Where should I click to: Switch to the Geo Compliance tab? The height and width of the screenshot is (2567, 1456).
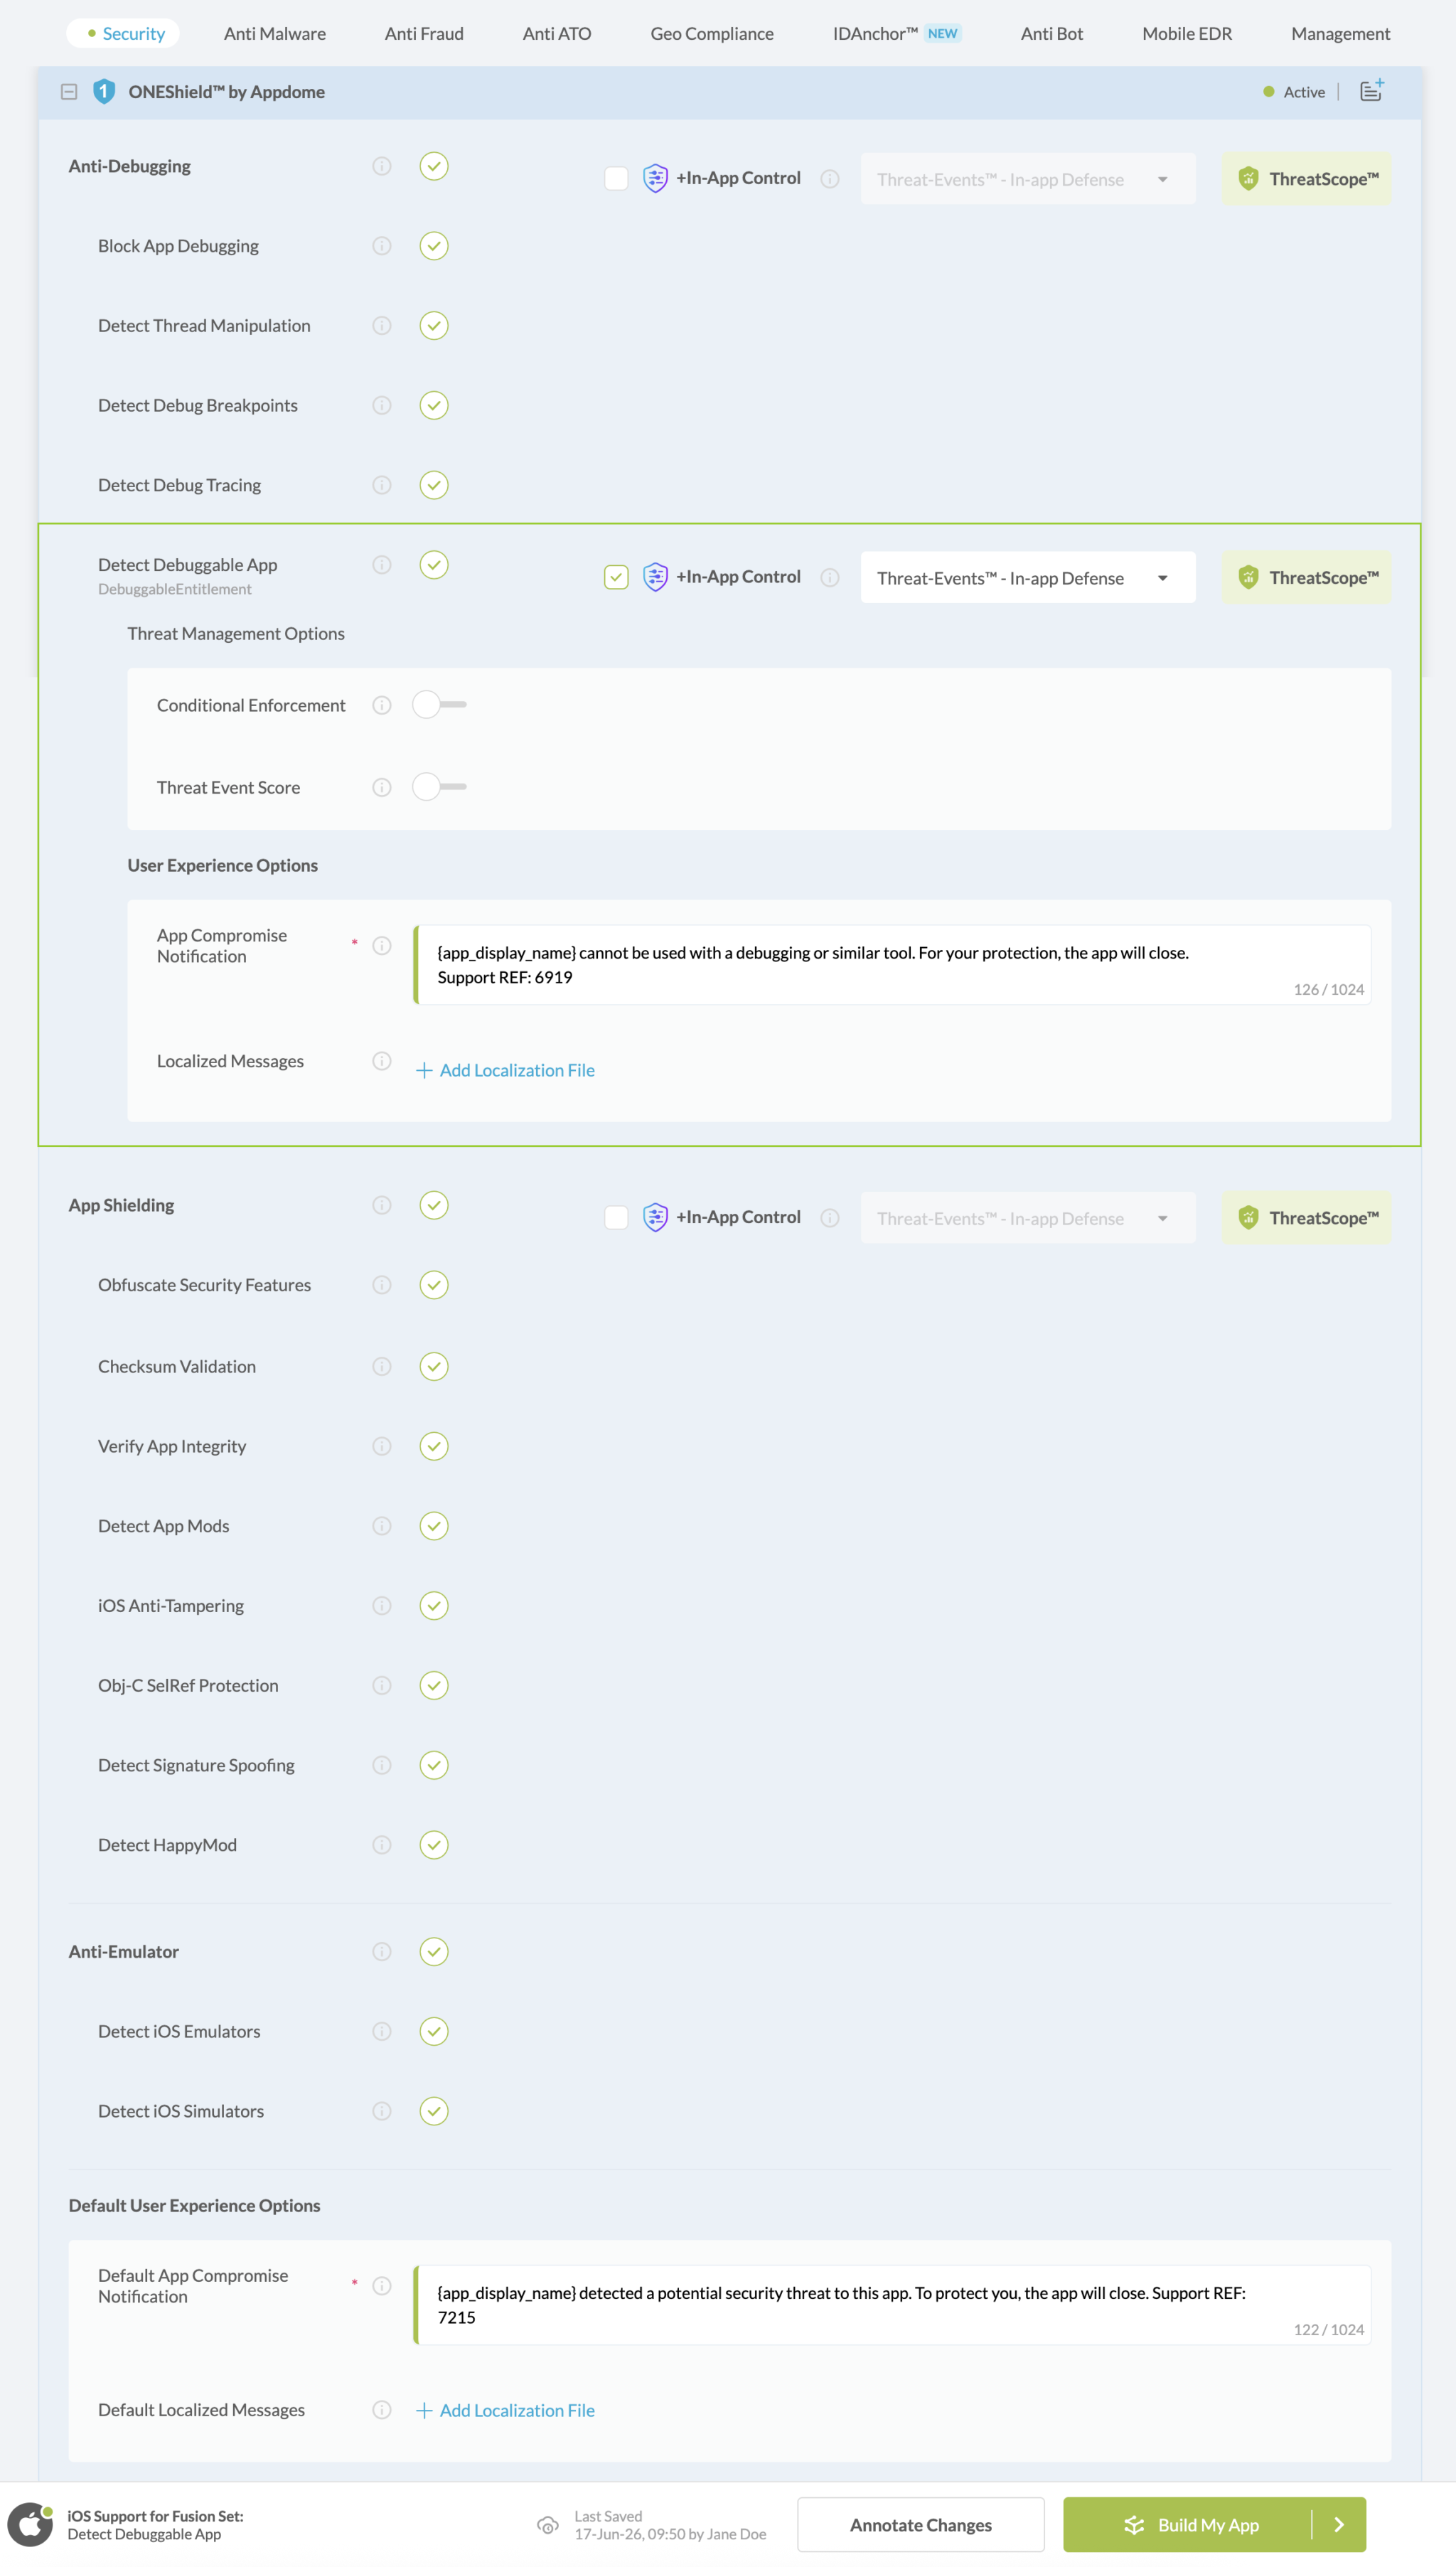[712, 34]
